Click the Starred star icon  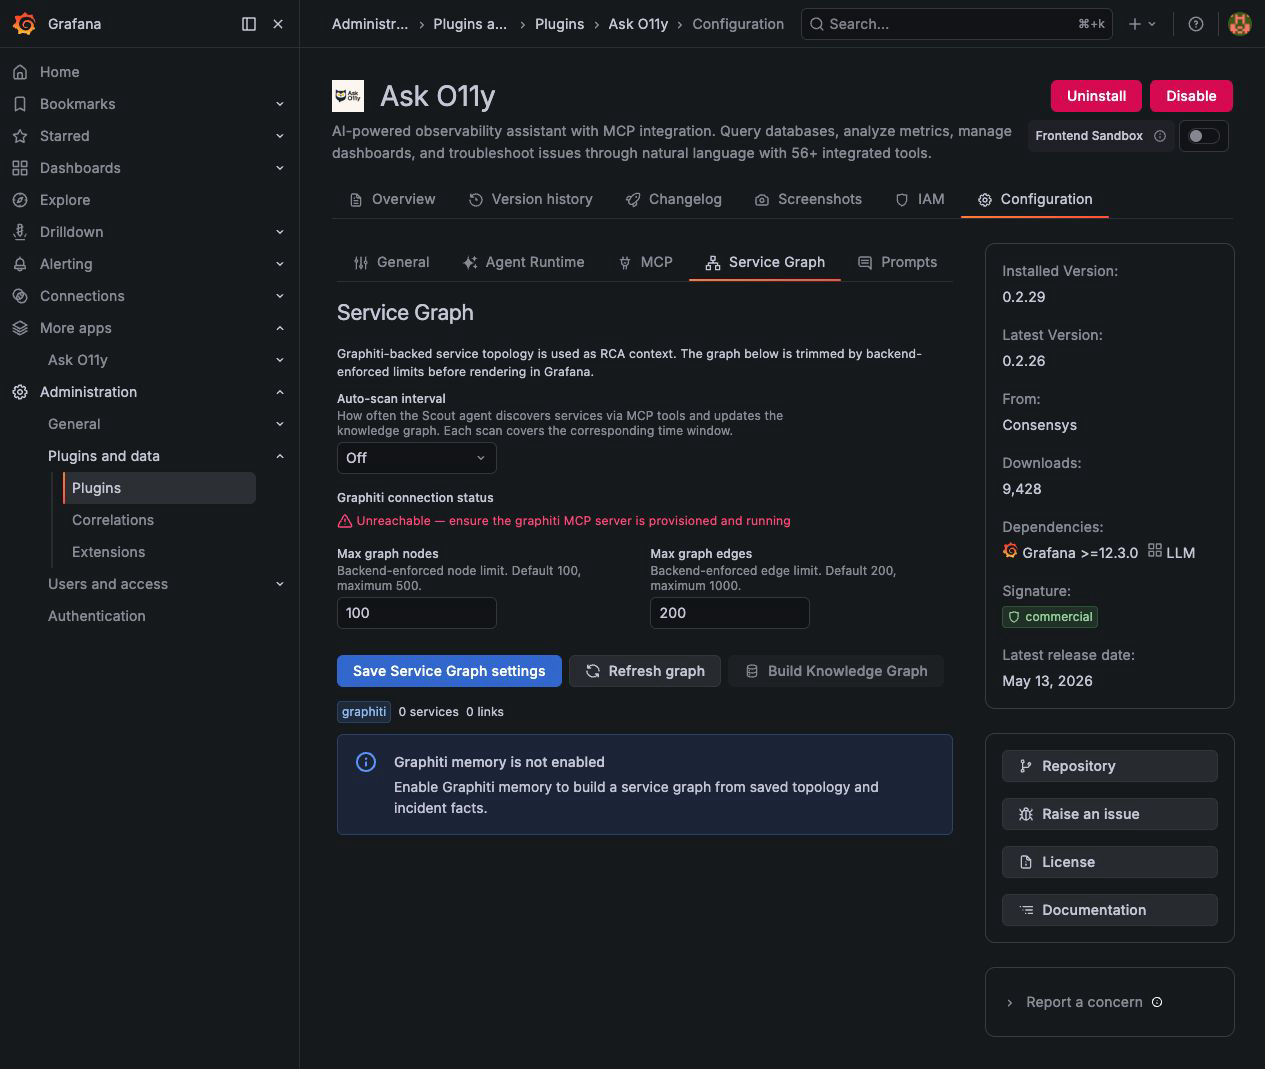pos(20,136)
